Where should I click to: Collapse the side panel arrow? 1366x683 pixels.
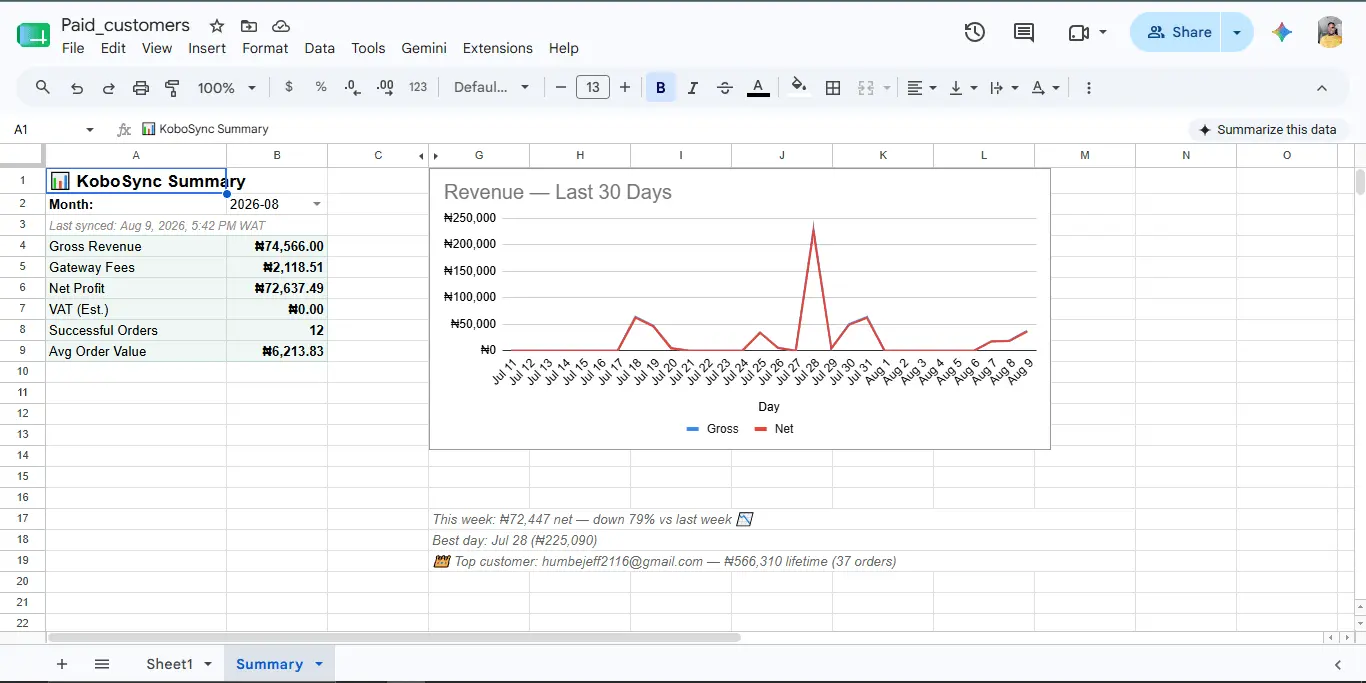[1338, 664]
